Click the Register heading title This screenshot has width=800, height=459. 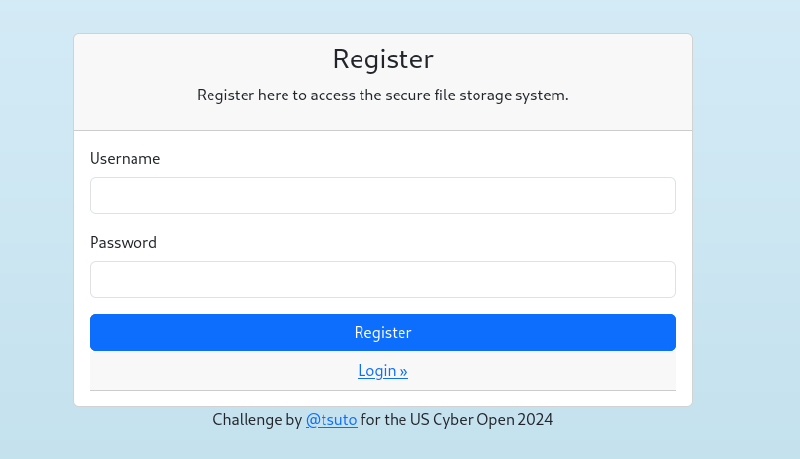(382, 59)
